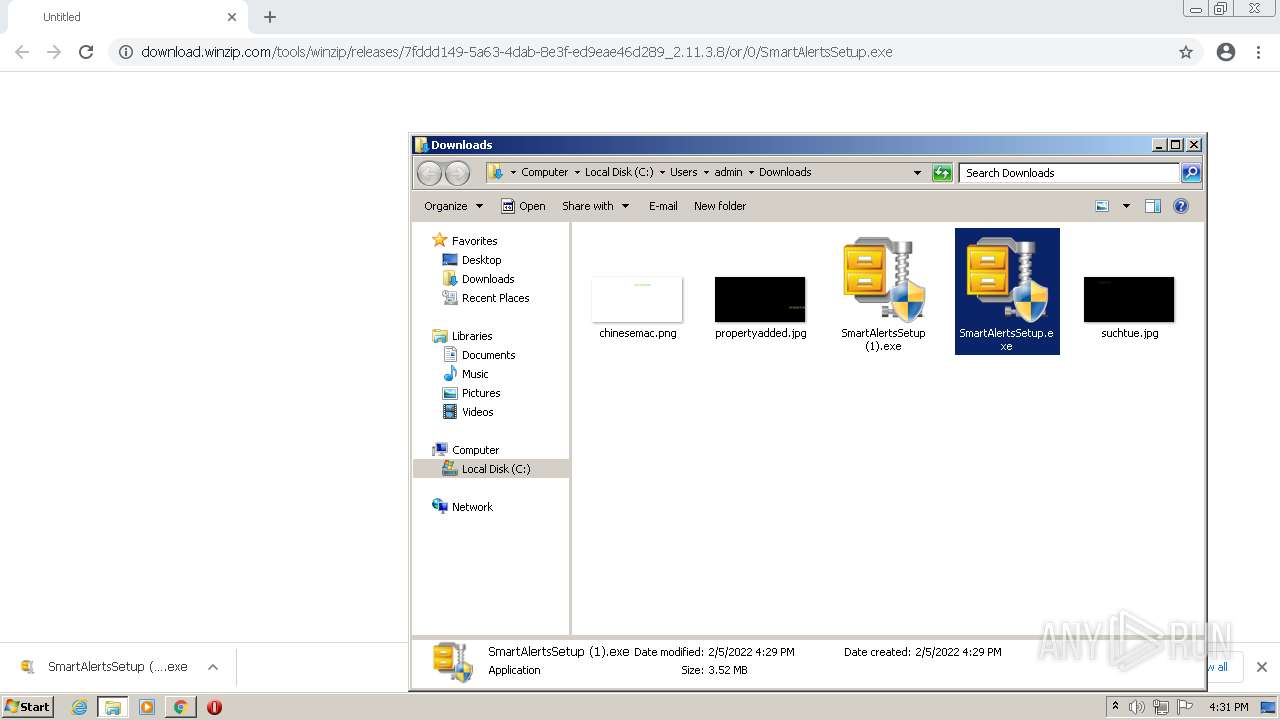Screen dimensions: 1280x720
Task: Select suchtue.jpg file
Action: click(1129, 309)
